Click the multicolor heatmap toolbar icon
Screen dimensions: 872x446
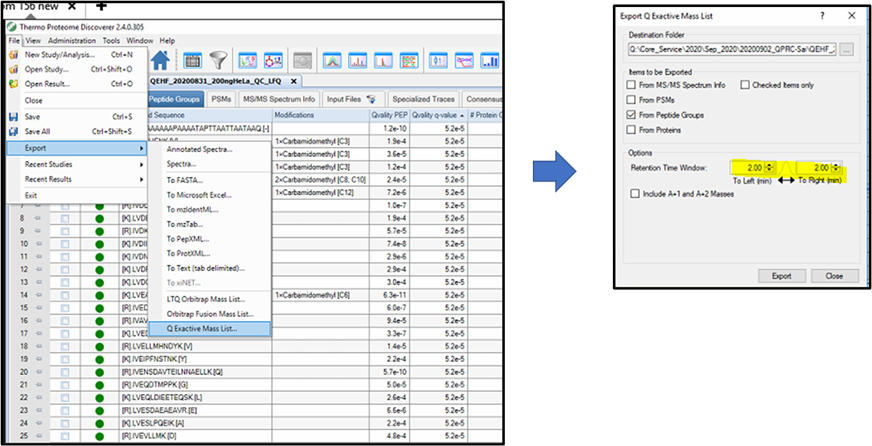[409, 60]
